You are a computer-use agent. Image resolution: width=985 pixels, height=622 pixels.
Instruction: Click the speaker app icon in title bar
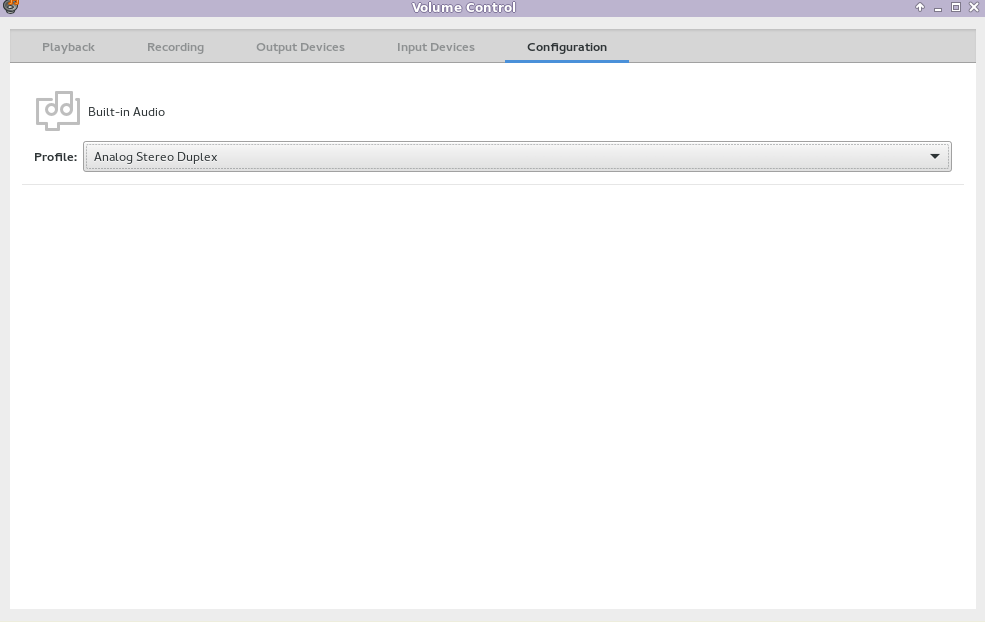coord(10,7)
